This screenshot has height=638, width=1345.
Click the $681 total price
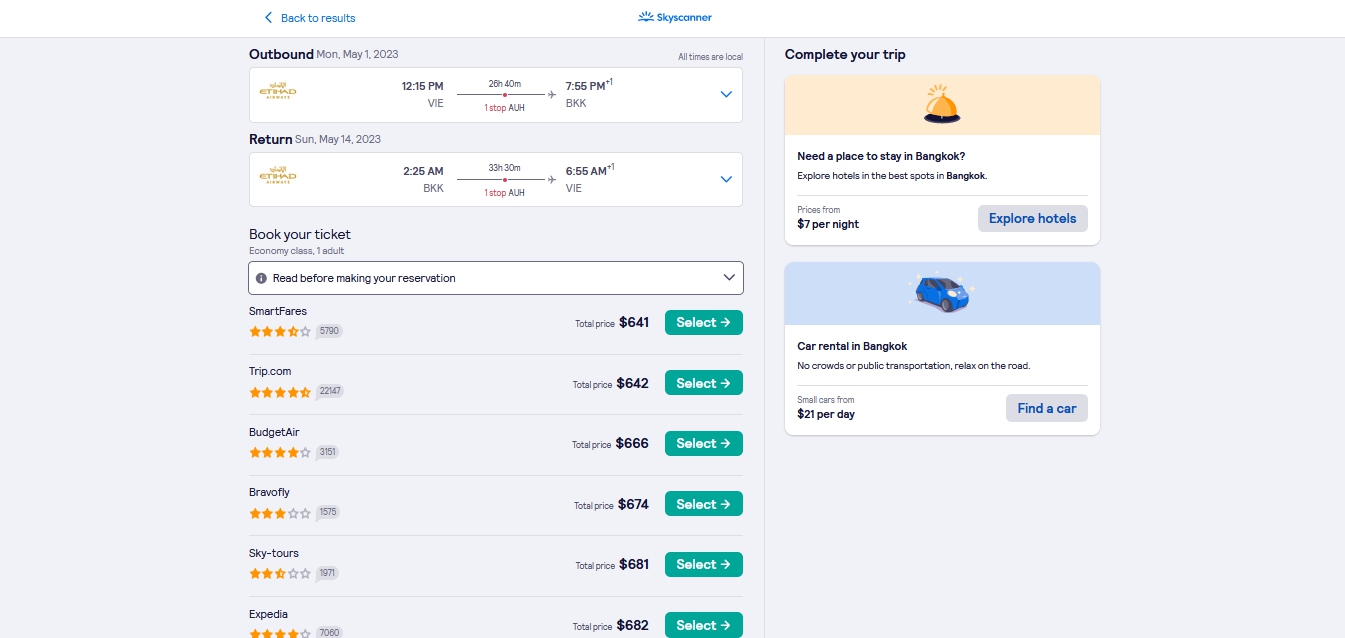click(x=634, y=564)
